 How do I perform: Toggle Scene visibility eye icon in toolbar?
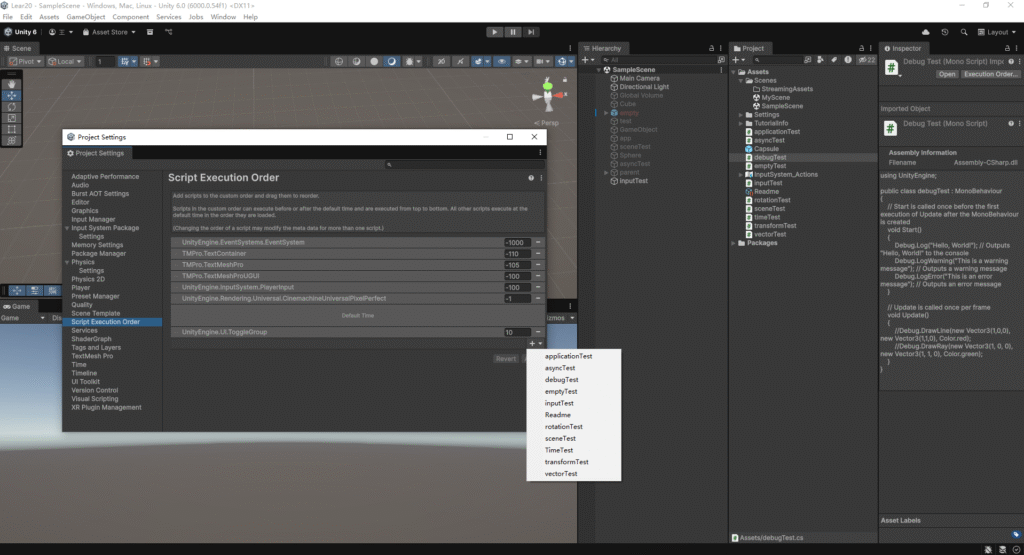point(502,61)
